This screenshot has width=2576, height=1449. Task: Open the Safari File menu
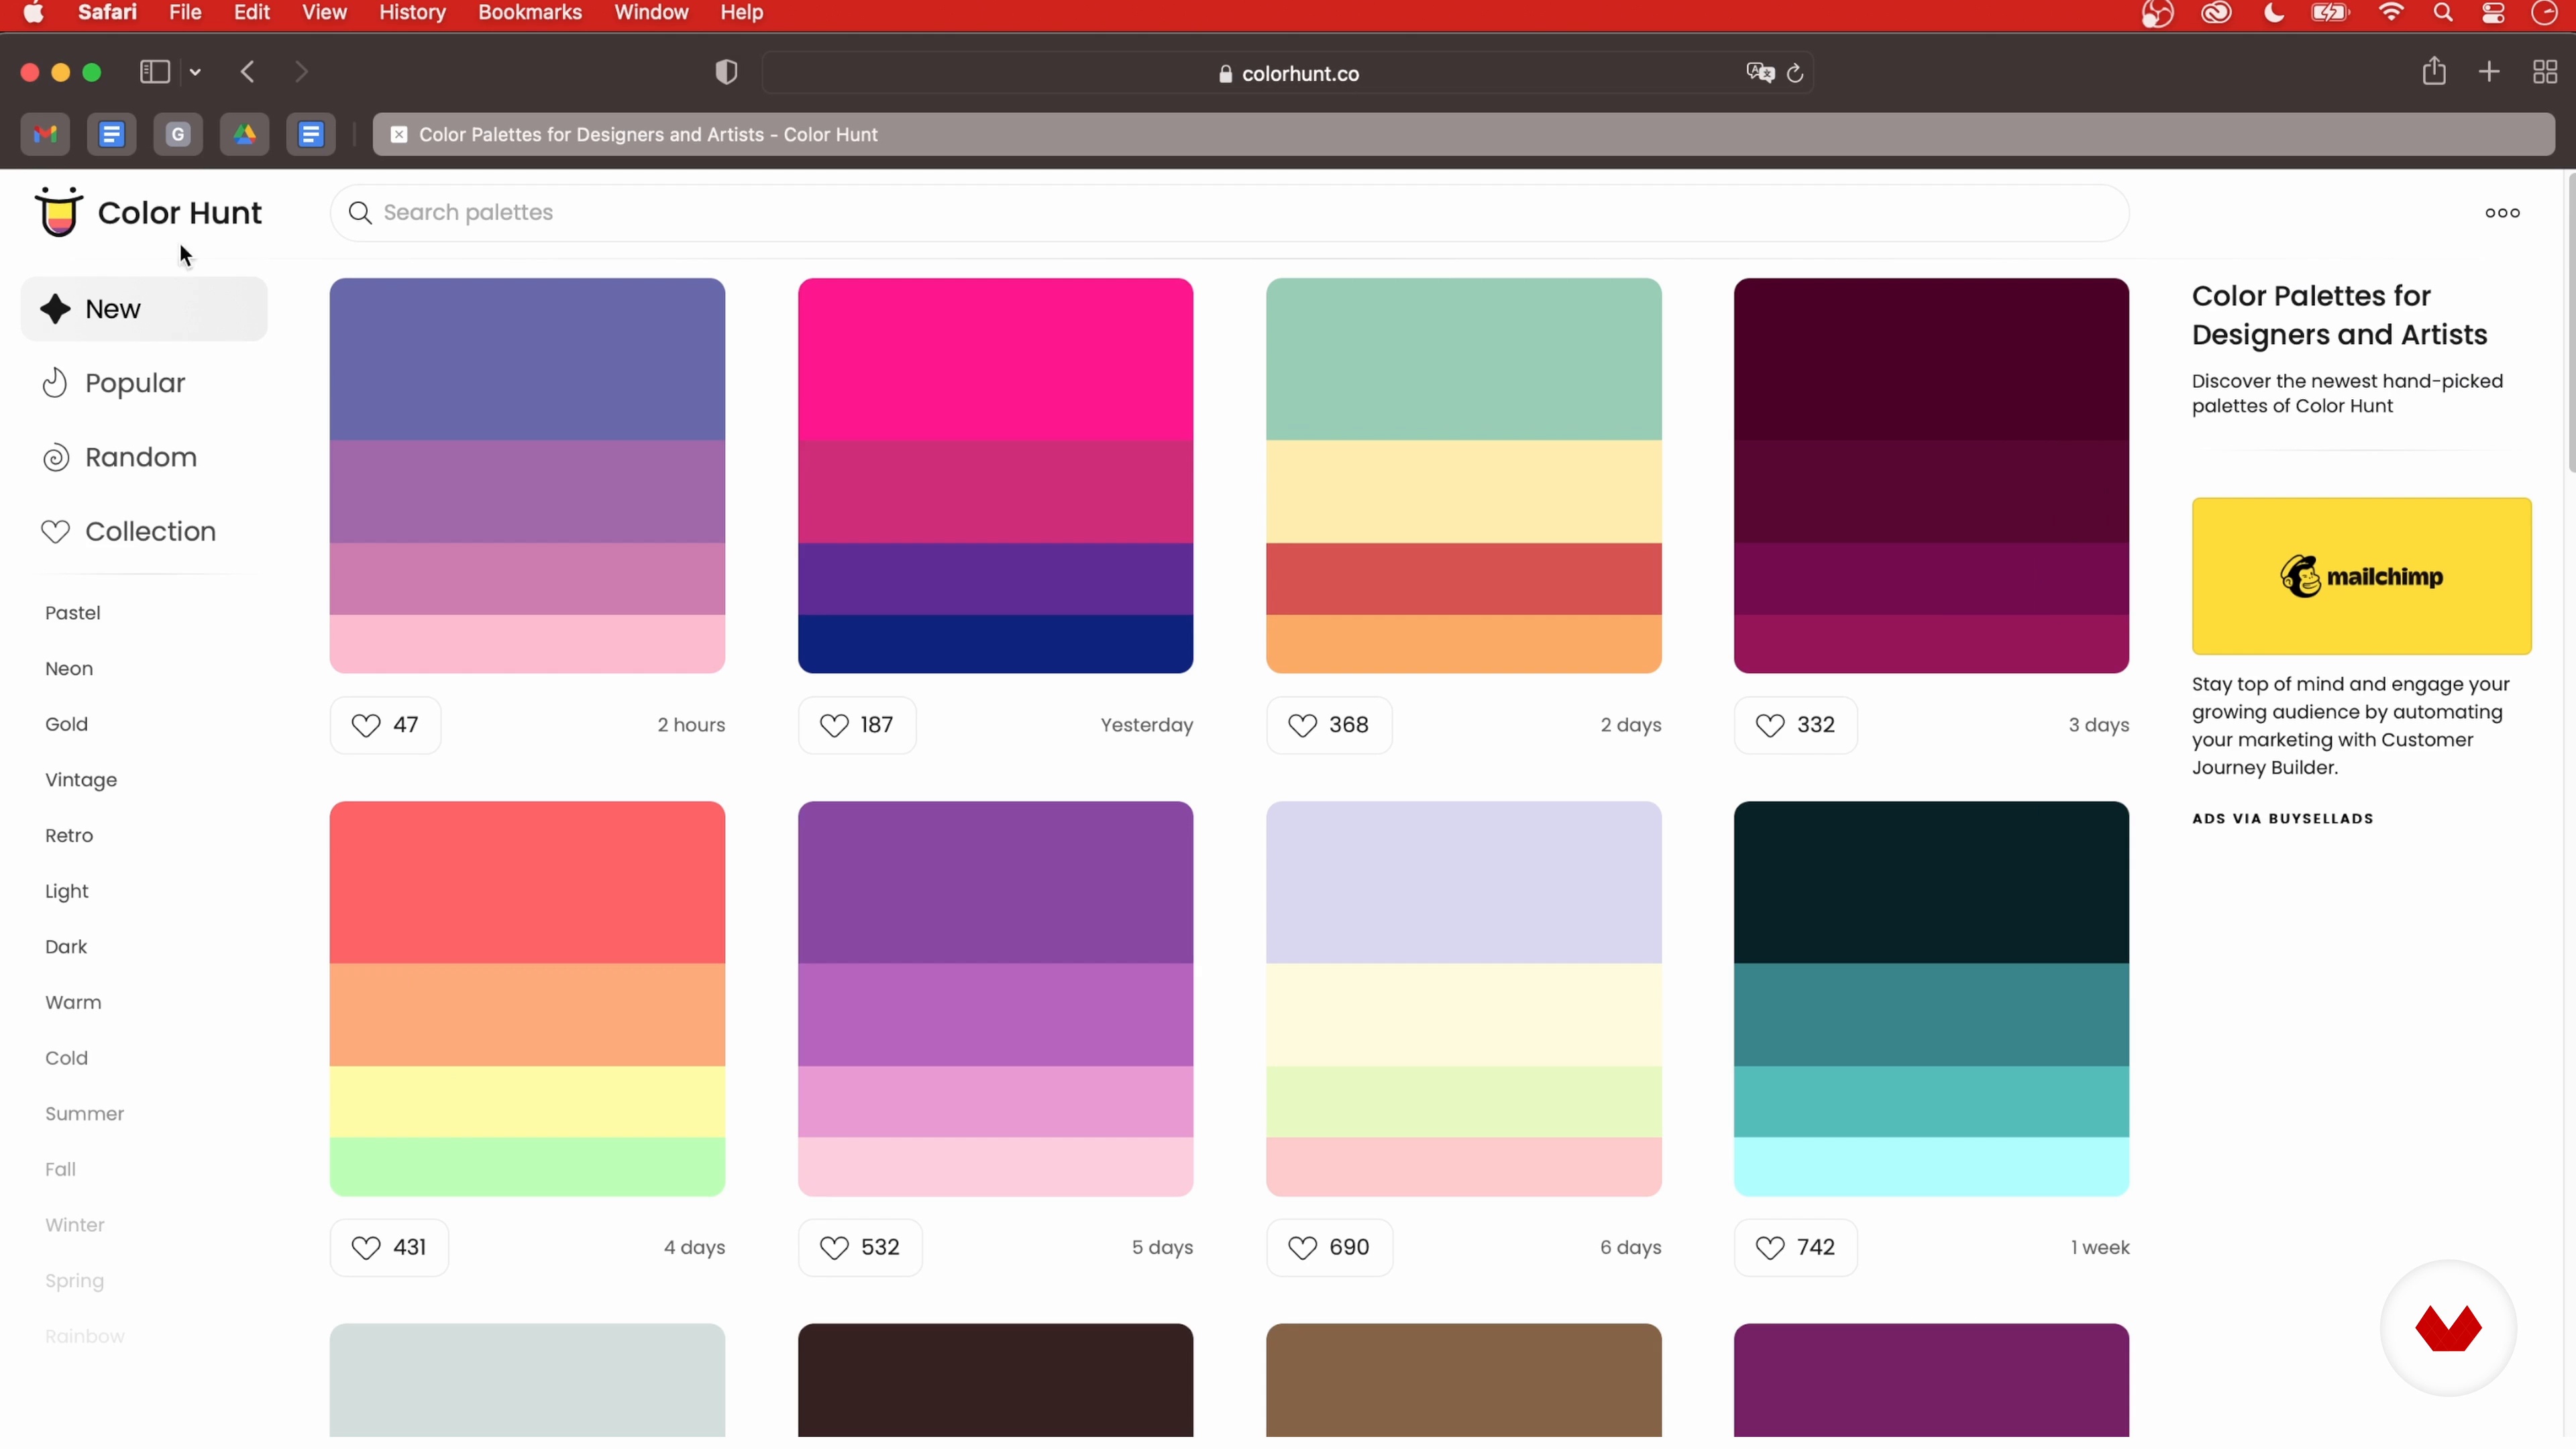[185, 13]
